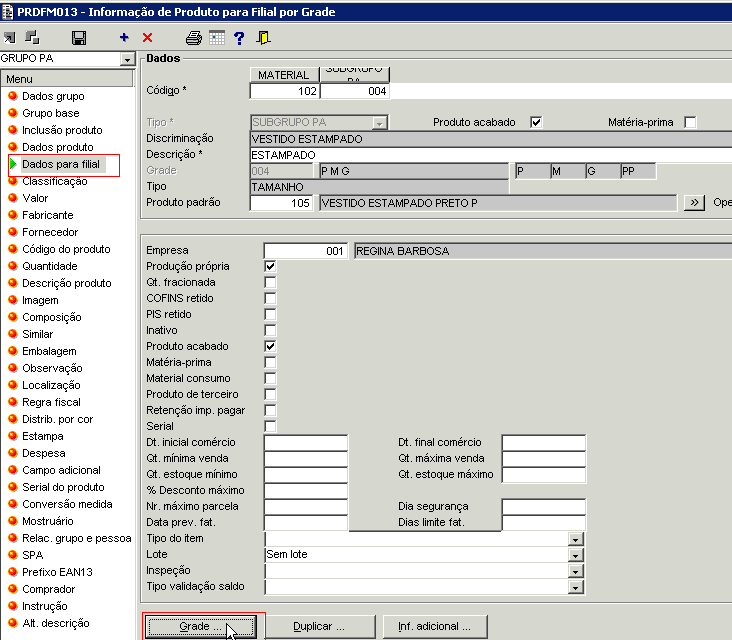Click the % Desconto máximo input field

coord(305,491)
